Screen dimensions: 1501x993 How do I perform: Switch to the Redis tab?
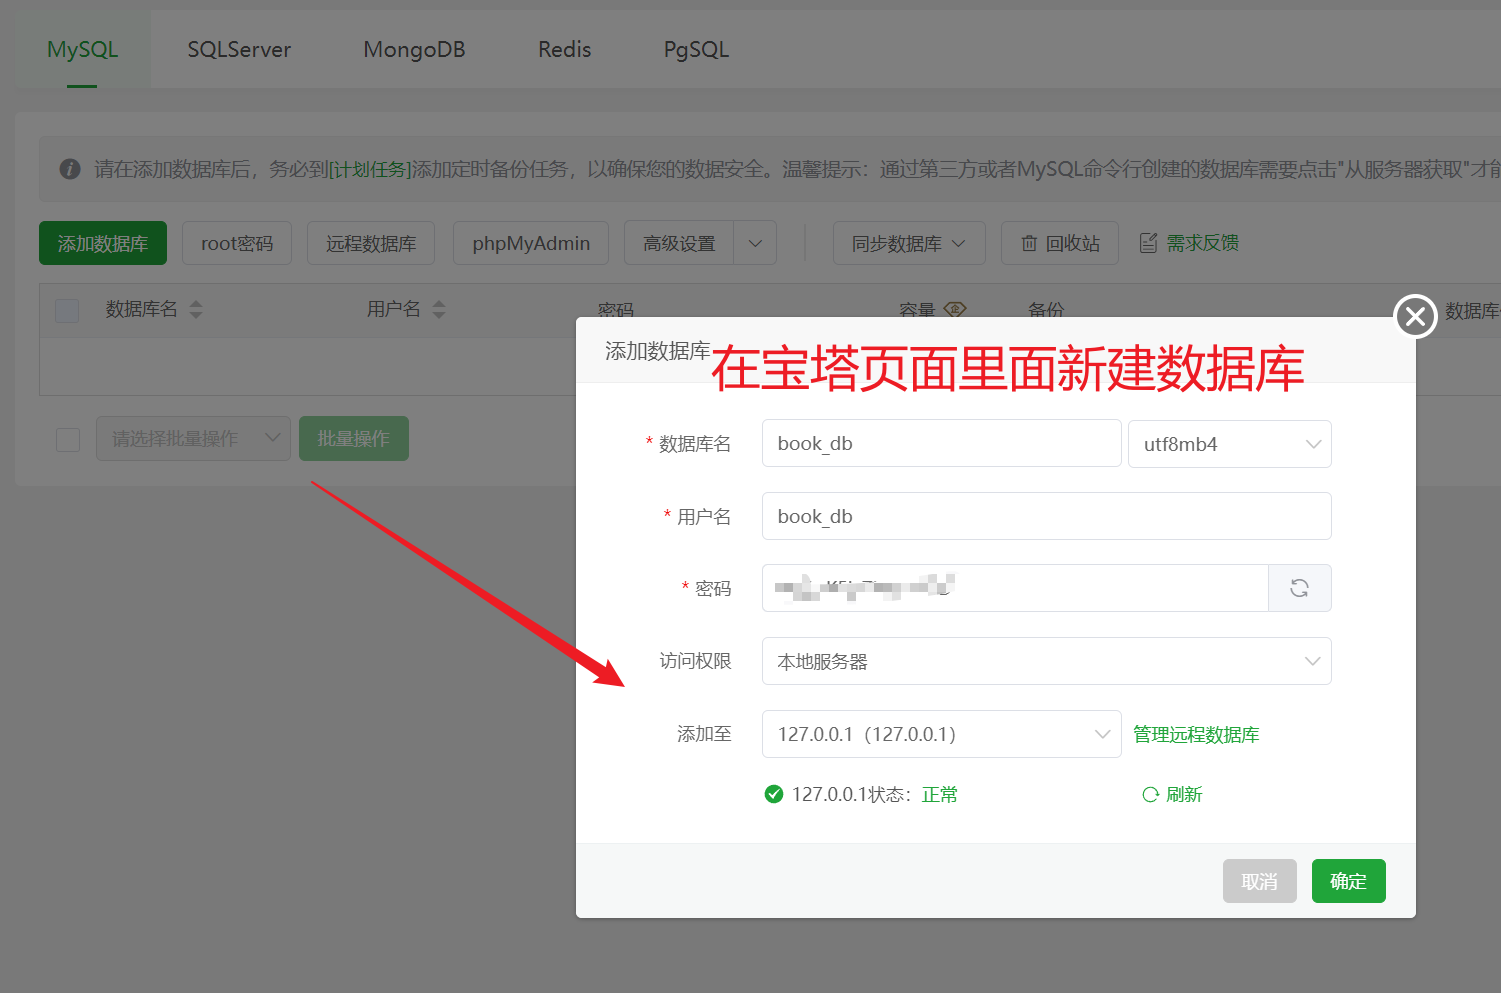coord(564,49)
